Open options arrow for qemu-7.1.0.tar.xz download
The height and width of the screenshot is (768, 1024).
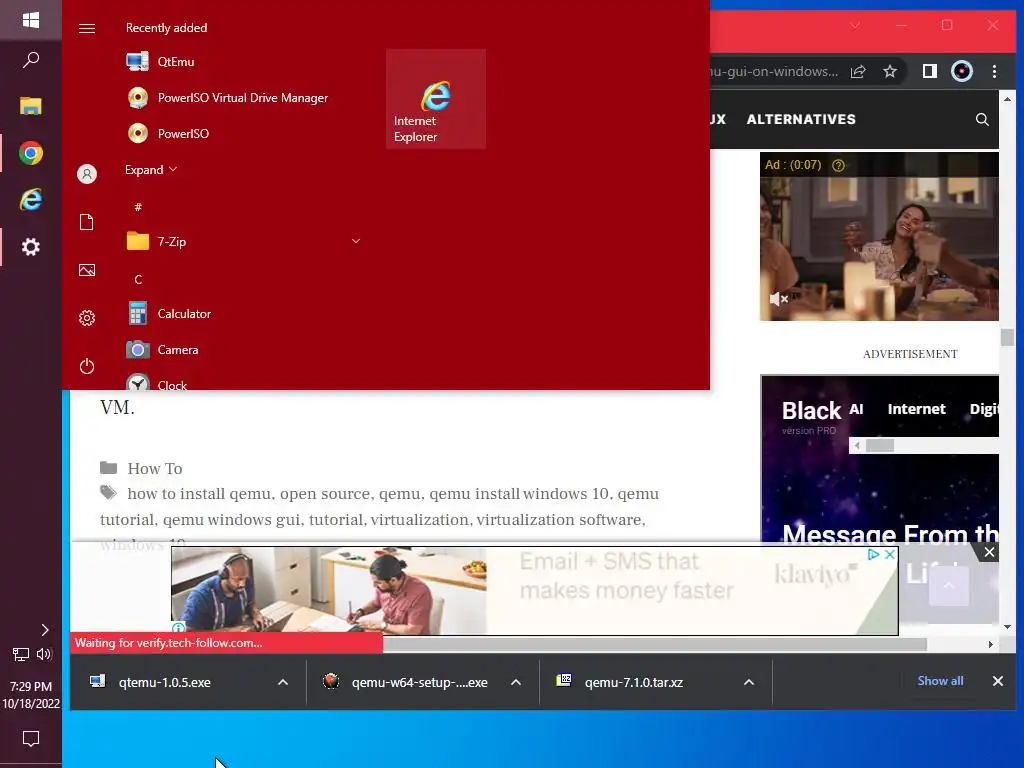tap(749, 682)
